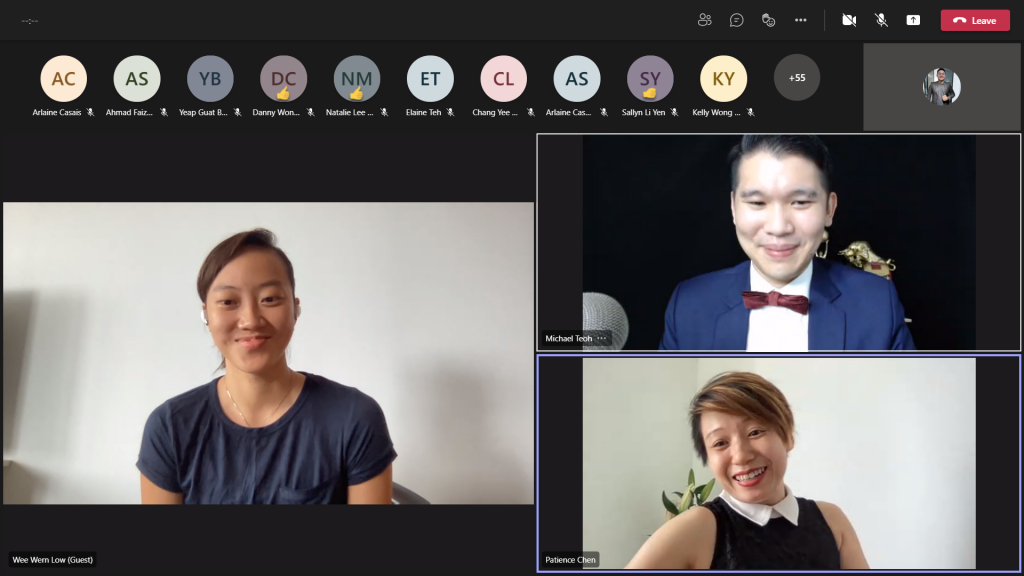Select Yeap Guat's YB avatar
This screenshot has height=576, width=1024.
pyautogui.click(x=210, y=79)
